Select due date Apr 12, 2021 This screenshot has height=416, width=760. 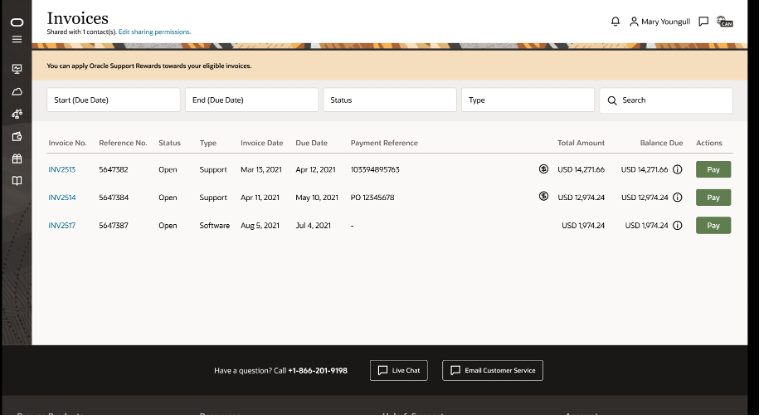point(316,170)
